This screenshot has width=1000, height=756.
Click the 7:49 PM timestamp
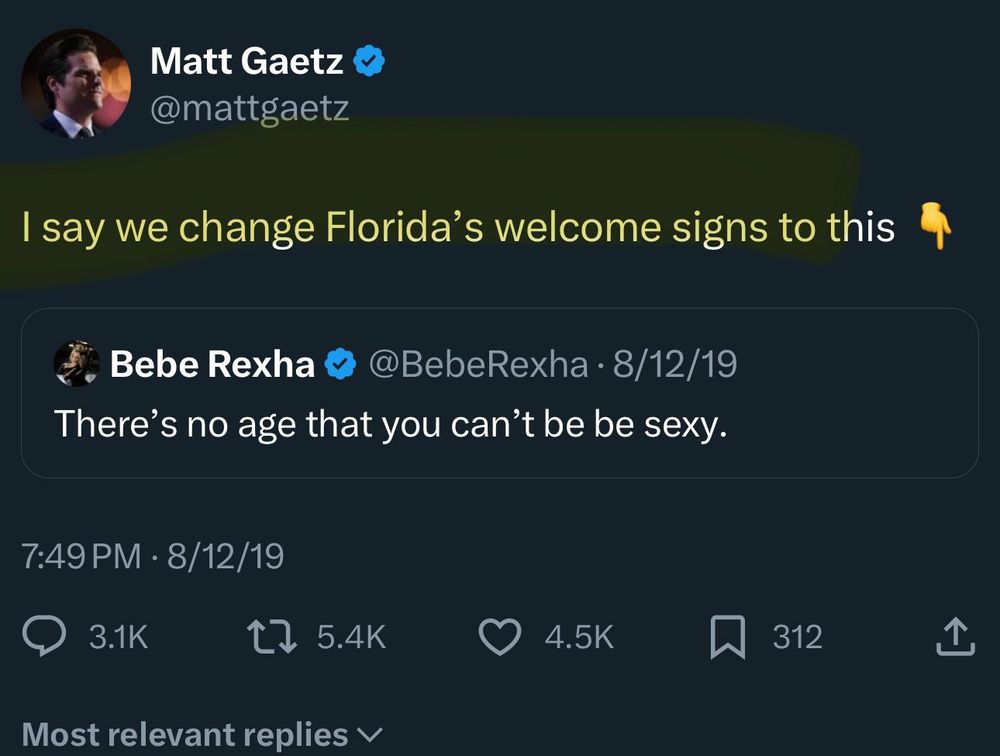click(81, 556)
